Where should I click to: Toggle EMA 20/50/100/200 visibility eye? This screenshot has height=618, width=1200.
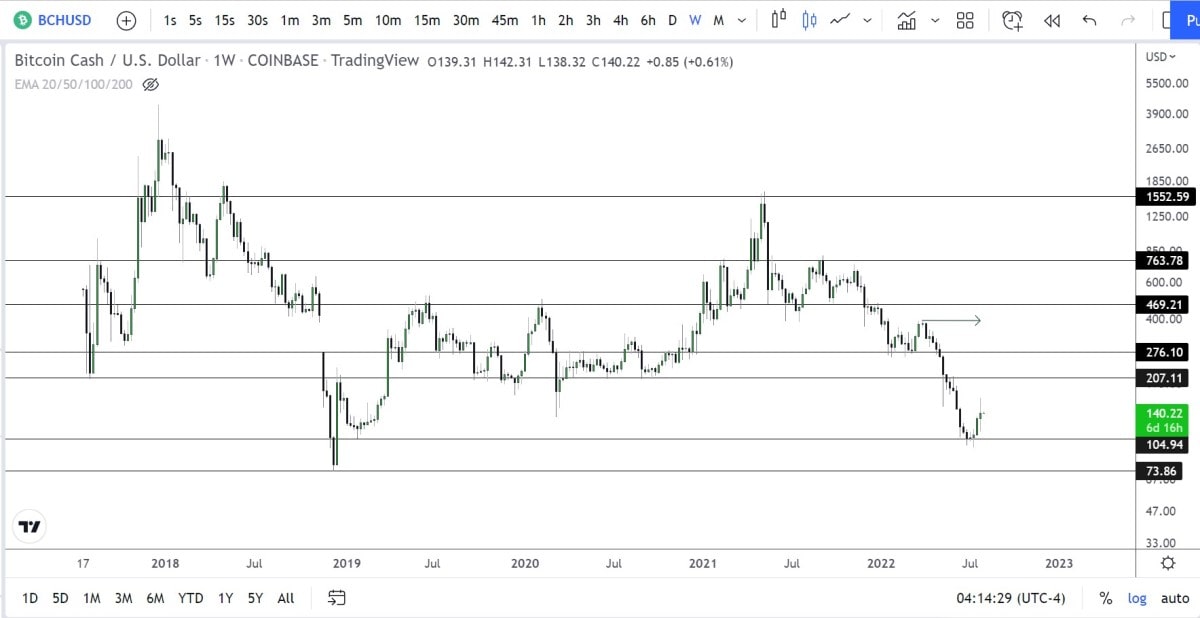click(x=151, y=85)
